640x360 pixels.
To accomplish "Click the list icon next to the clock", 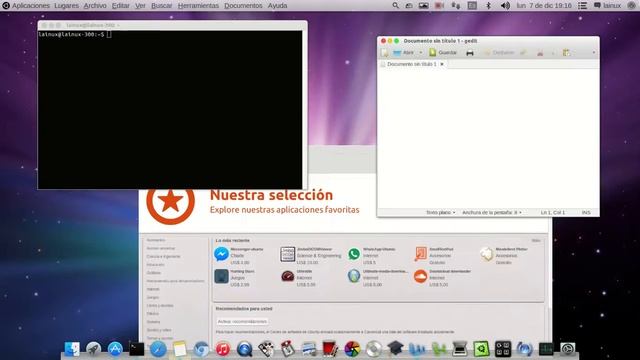I will [582, 6].
